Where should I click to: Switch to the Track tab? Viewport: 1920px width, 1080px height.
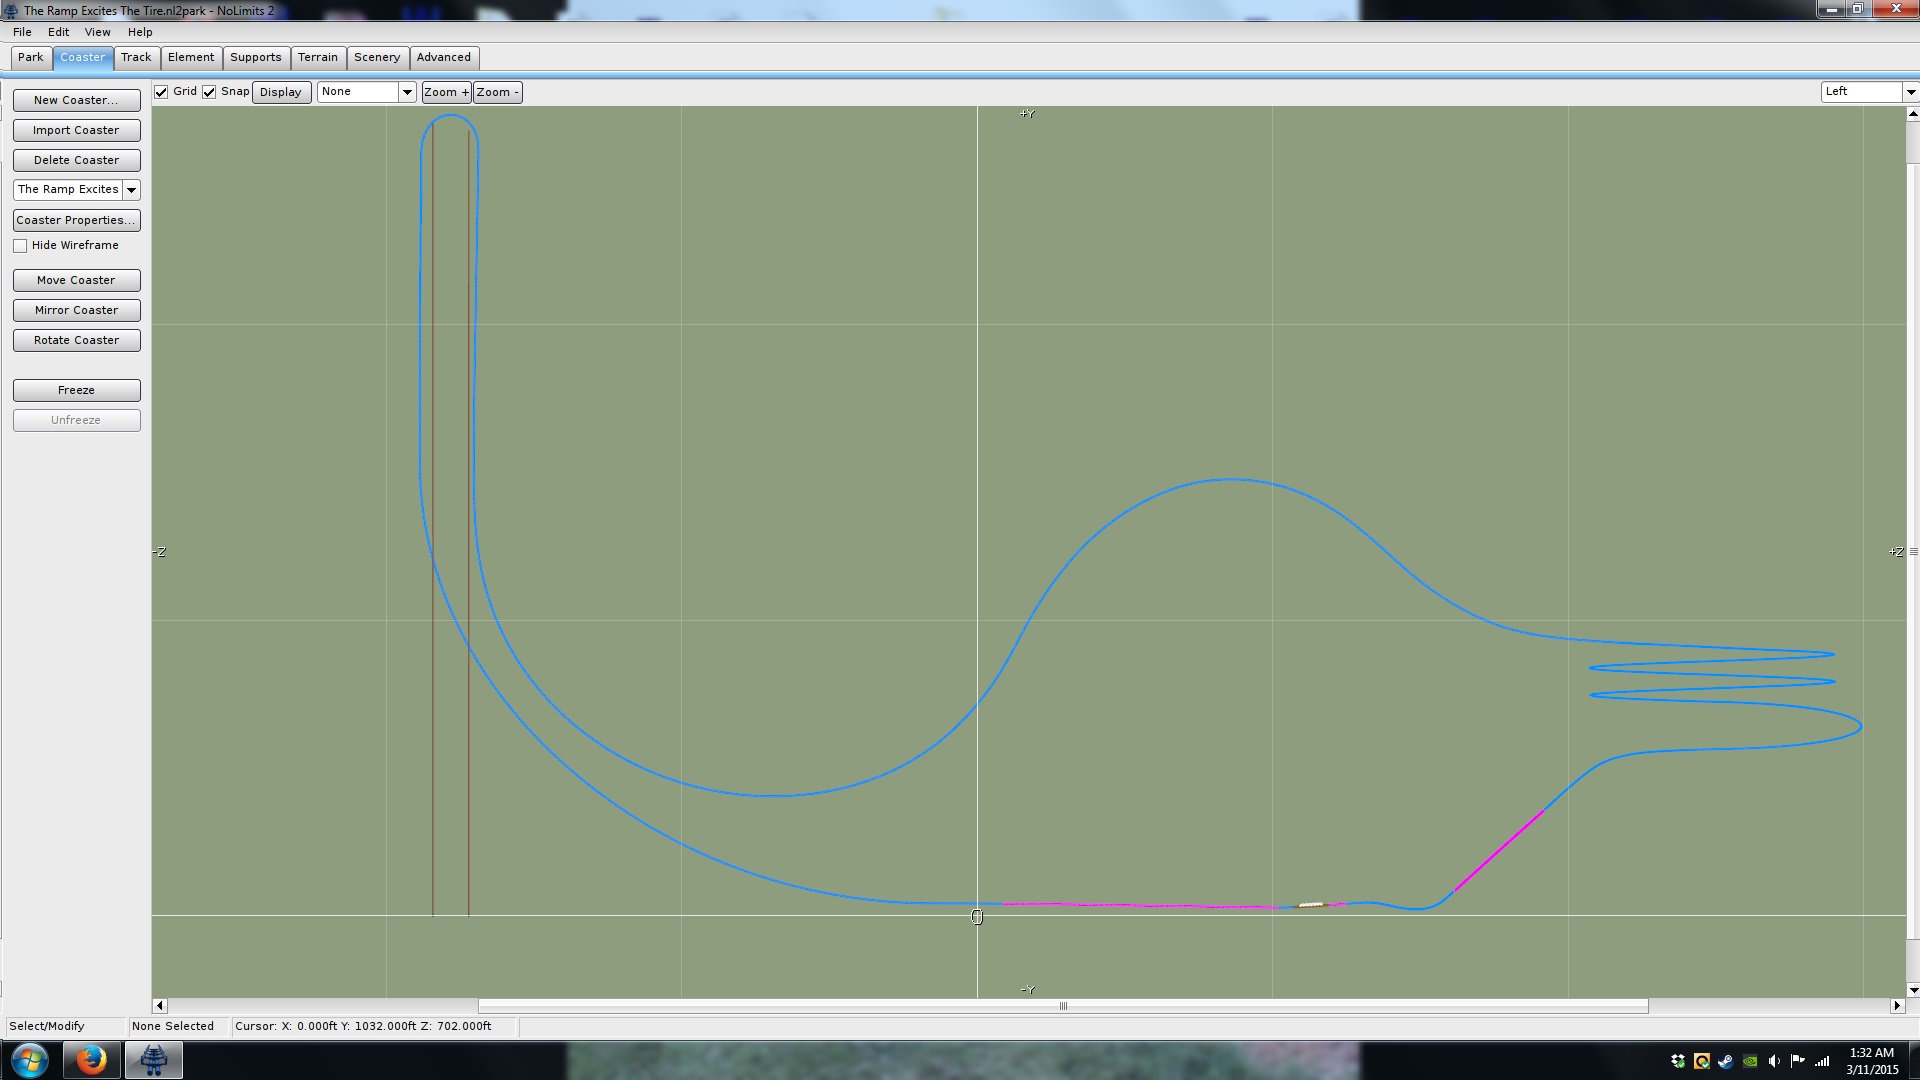pos(136,58)
